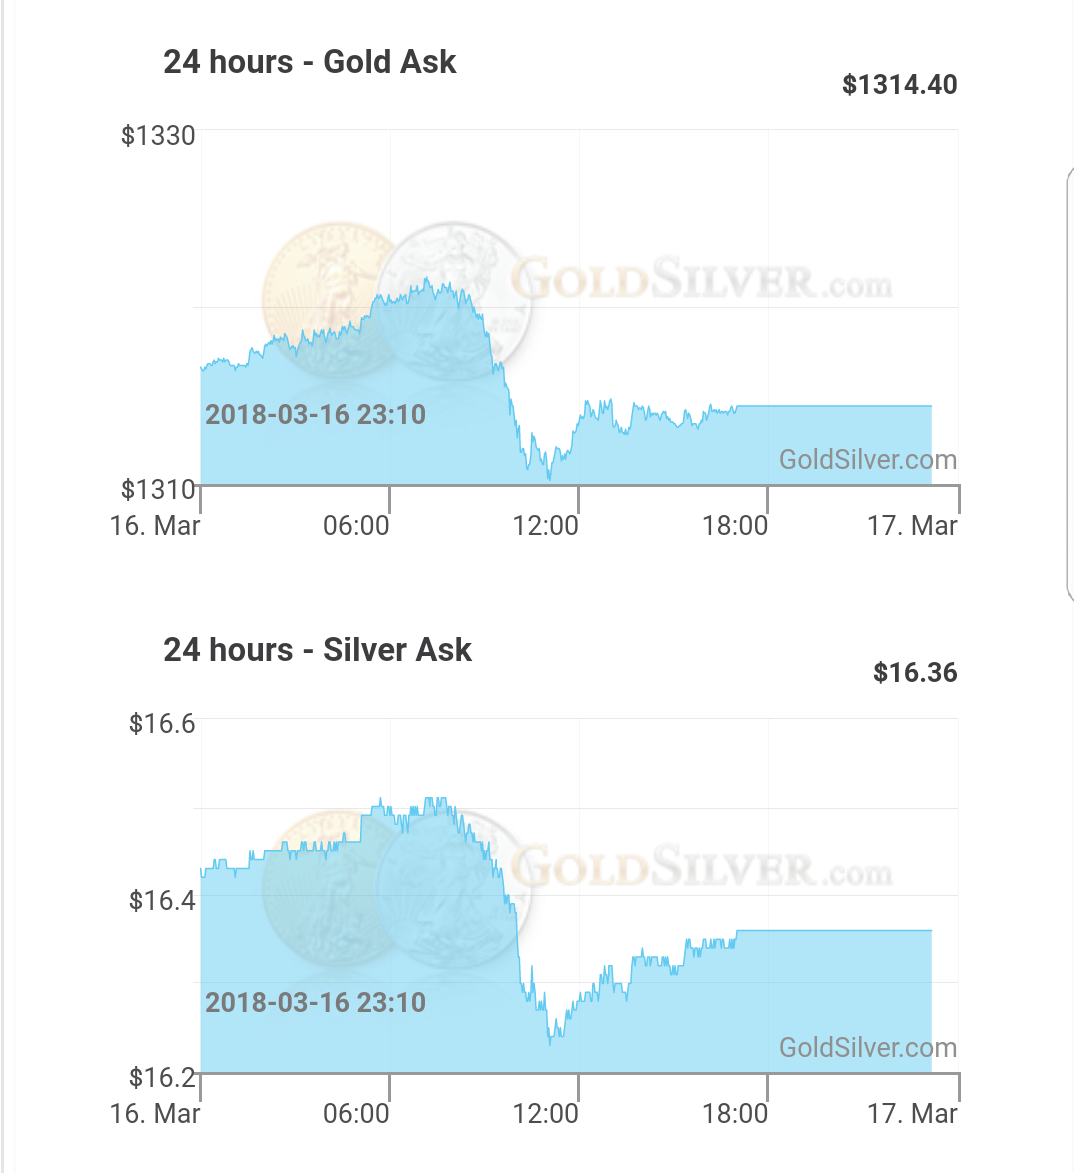Click the 06:00 marker on Gold chart axis

356,526
